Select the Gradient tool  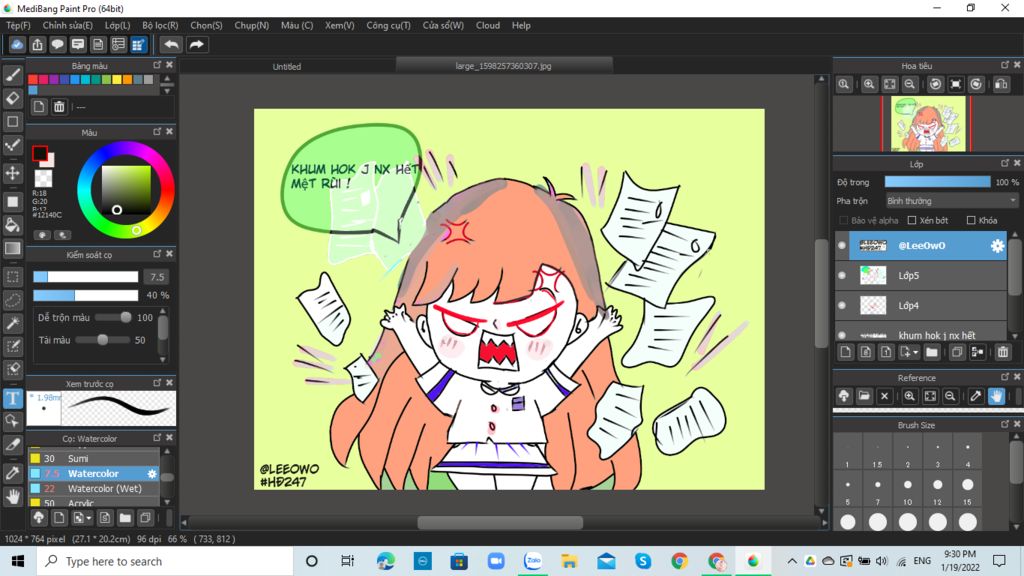[12, 248]
